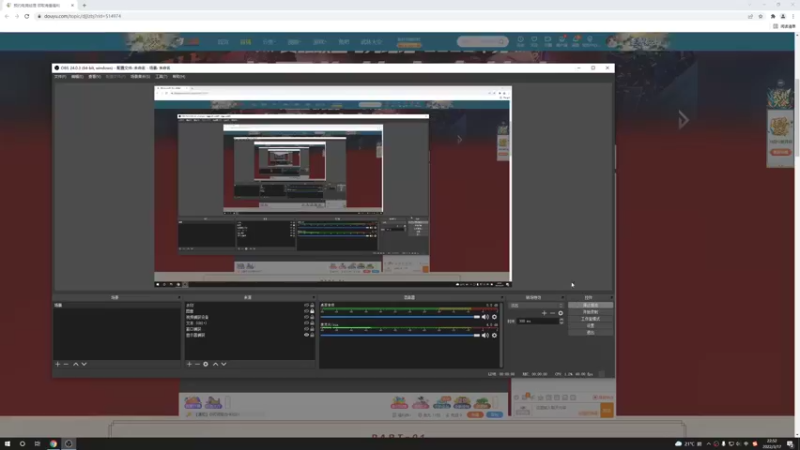The height and width of the screenshot is (450, 800).
Task: Open Task View on the taskbar
Action: point(37,444)
